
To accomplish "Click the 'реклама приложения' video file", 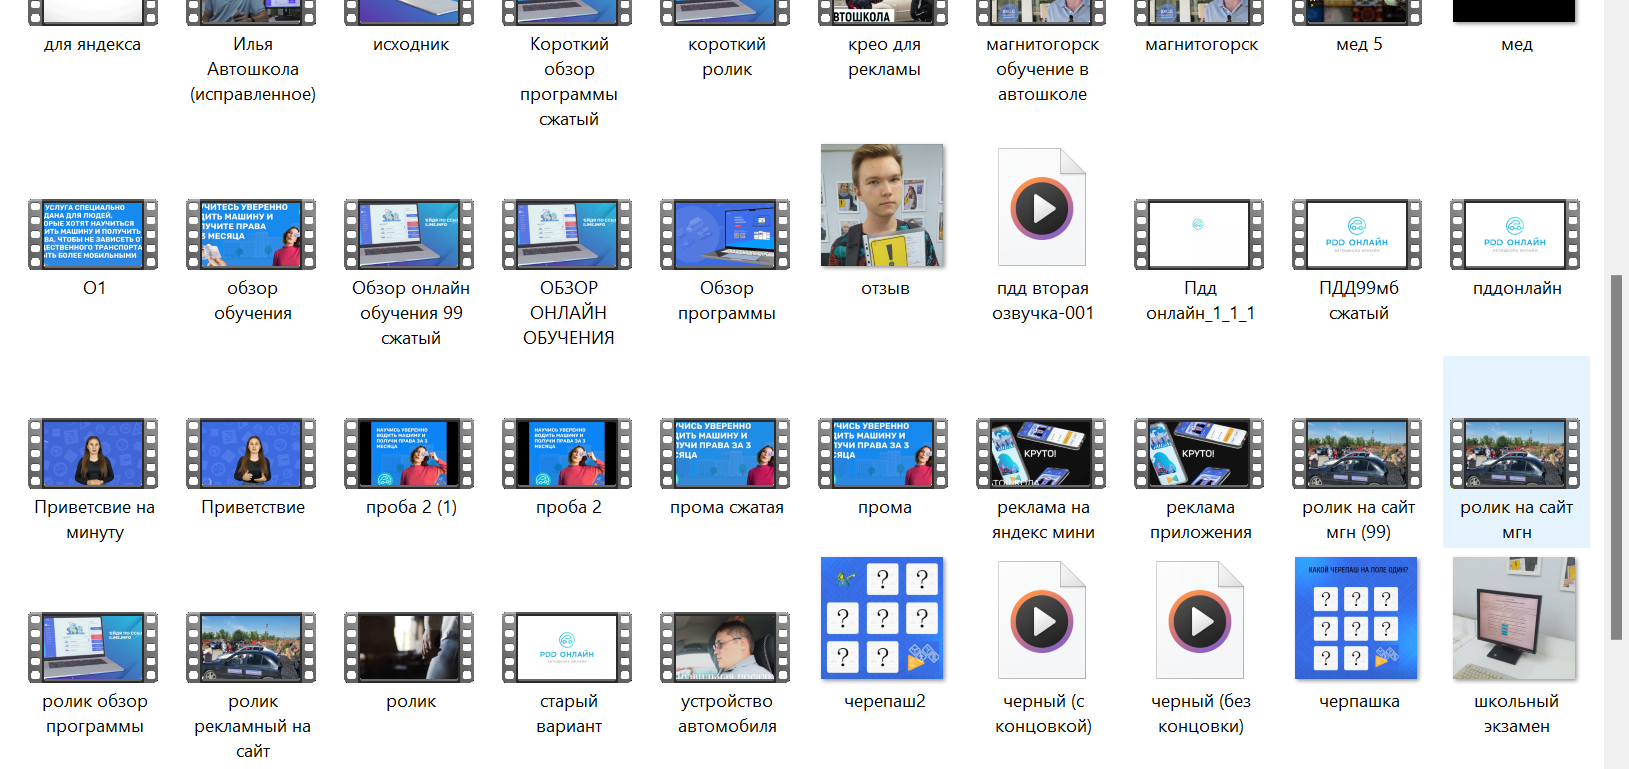I will click(x=1199, y=453).
